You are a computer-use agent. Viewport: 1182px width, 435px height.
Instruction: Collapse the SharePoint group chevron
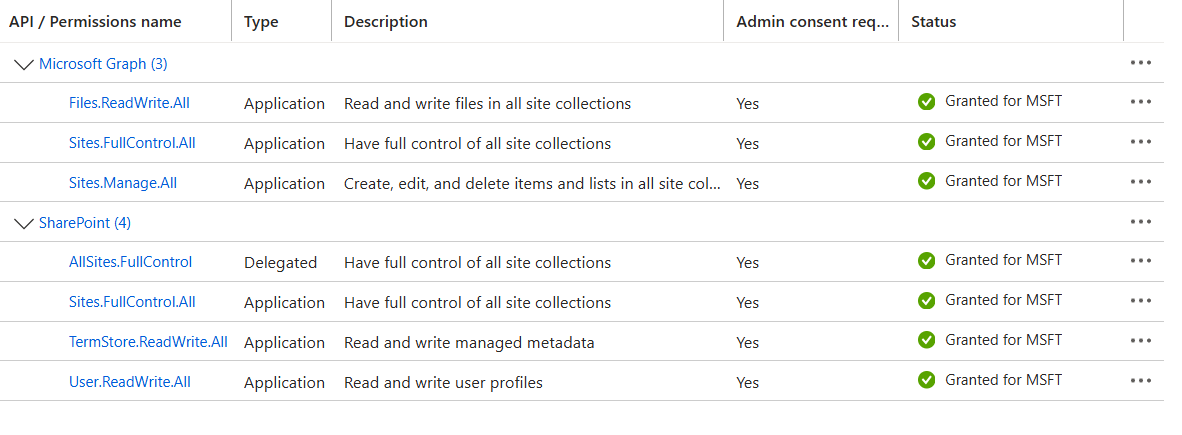click(x=24, y=224)
